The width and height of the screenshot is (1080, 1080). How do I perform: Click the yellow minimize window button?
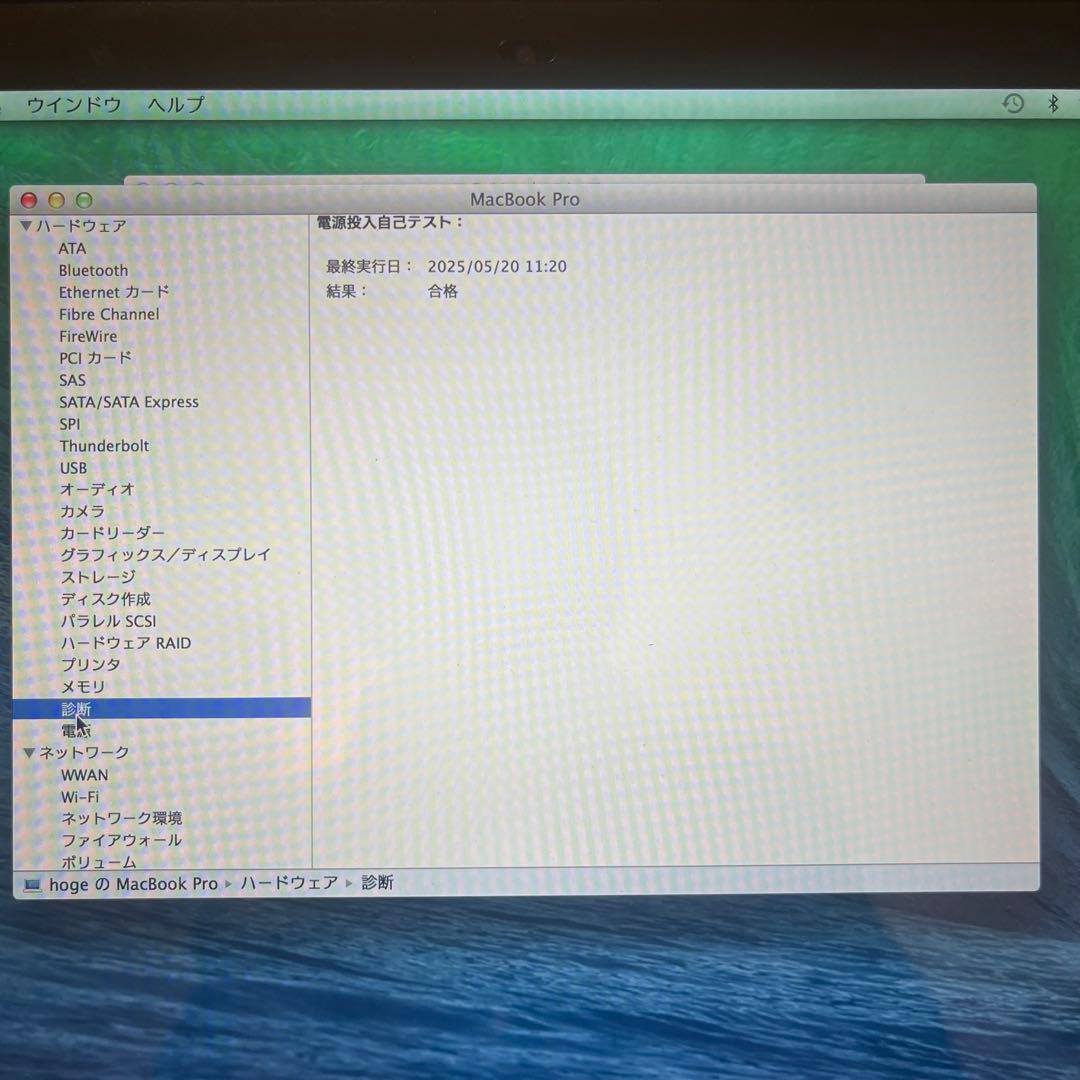point(56,200)
